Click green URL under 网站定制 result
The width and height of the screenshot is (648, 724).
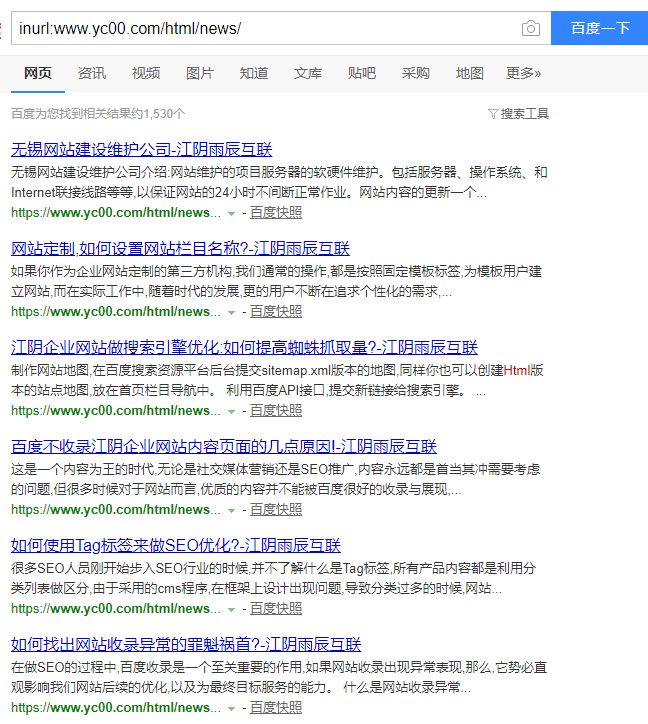(x=116, y=312)
